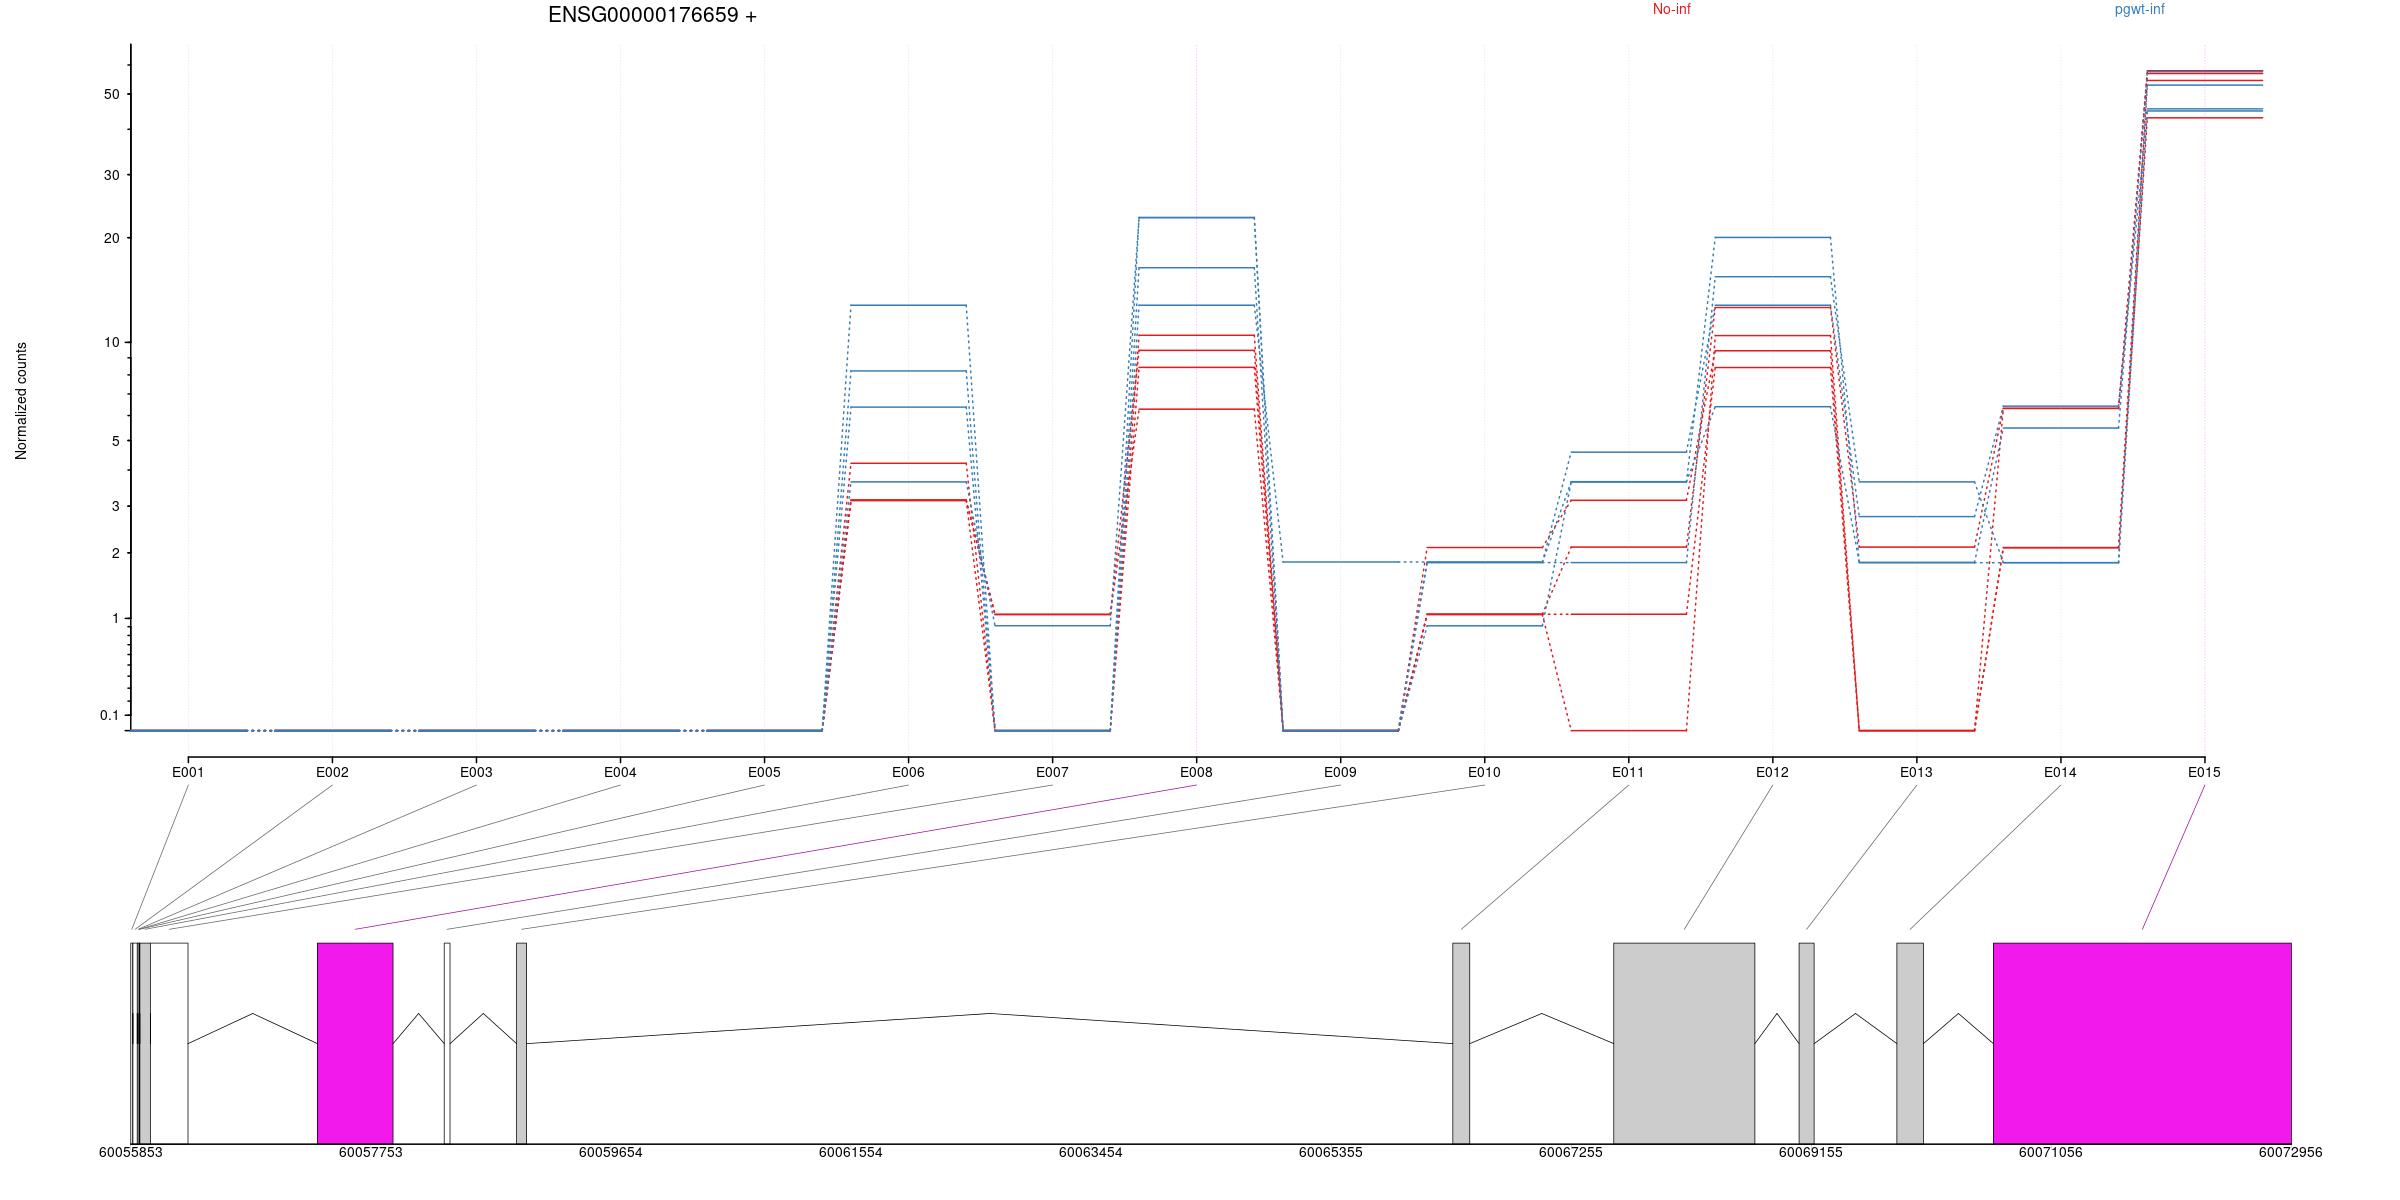This screenshot has width=2400, height=1200.
Task: Select the pgwt-inf legend label
Action: [x=2140, y=9]
